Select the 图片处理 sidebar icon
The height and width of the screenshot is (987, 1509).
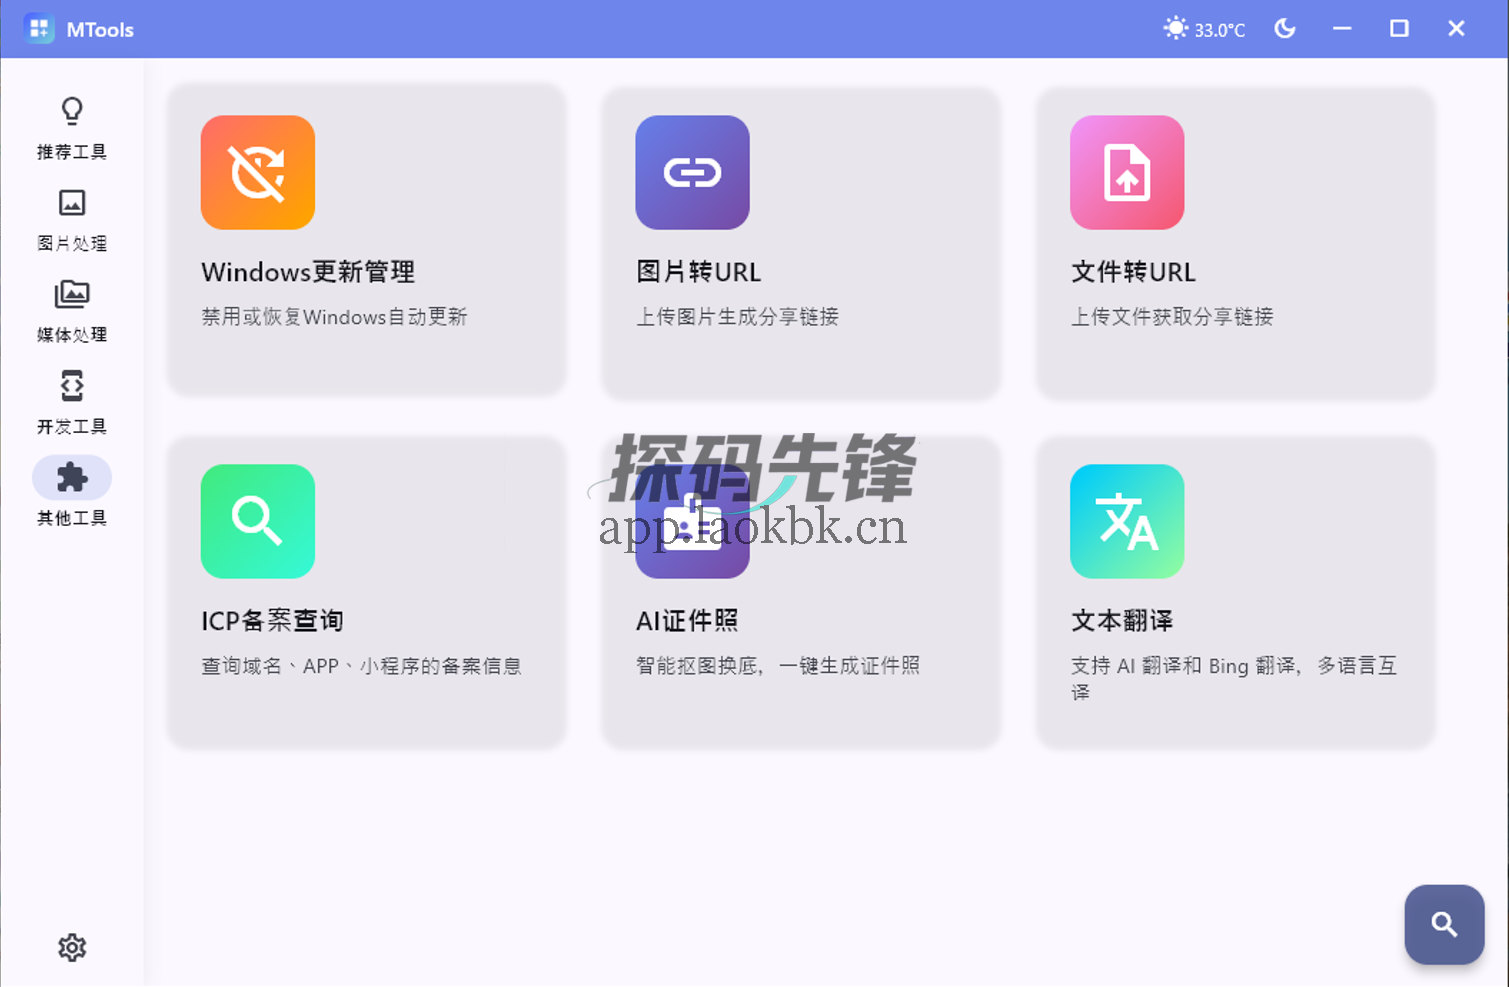coord(71,203)
